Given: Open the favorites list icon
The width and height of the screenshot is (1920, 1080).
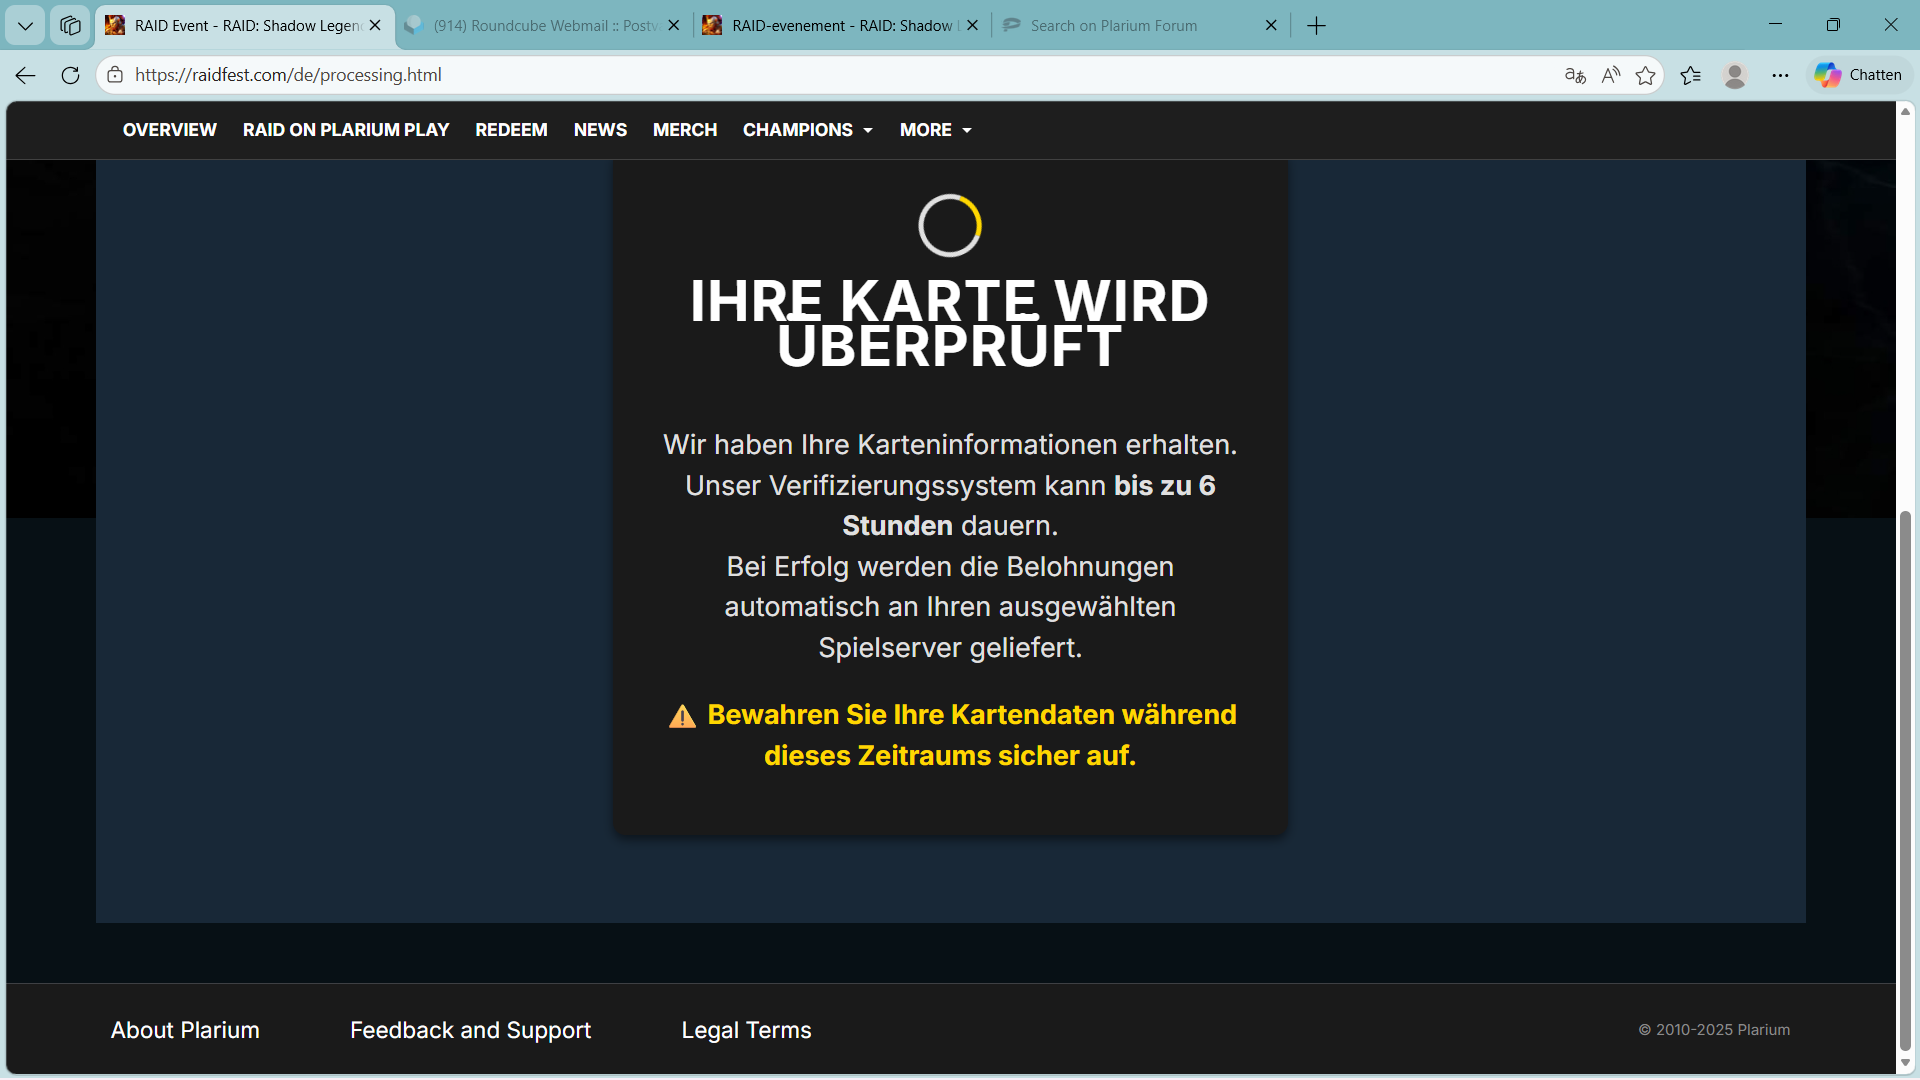Looking at the screenshot, I should (1691, 75).
